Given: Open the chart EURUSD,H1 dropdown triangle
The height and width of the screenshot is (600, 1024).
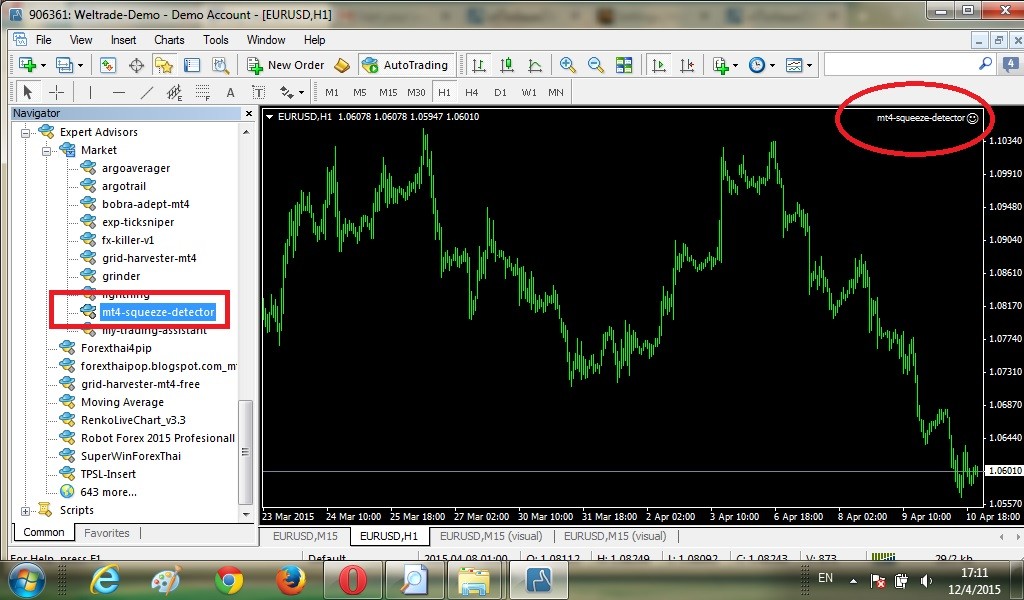Looking at the screenshot, I should [269, 117].
